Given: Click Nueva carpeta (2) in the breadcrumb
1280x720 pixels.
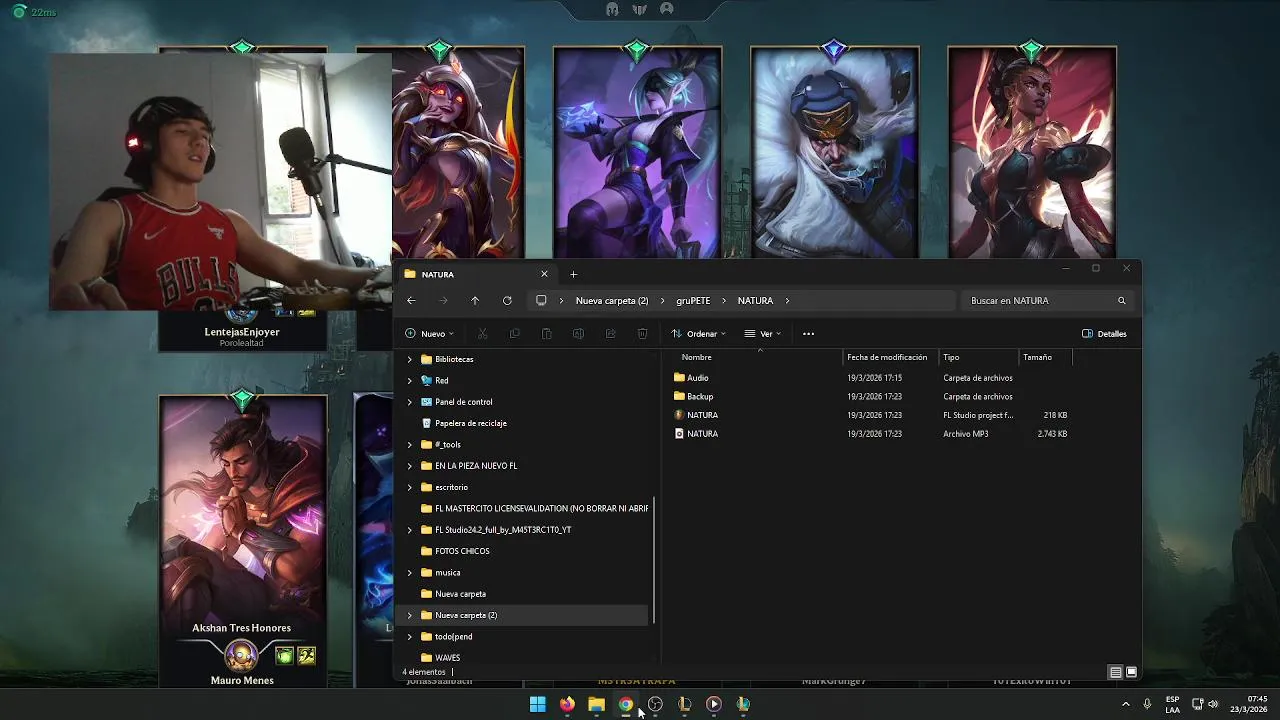Looking at the screenshot, I should click(x=612, y=300).
